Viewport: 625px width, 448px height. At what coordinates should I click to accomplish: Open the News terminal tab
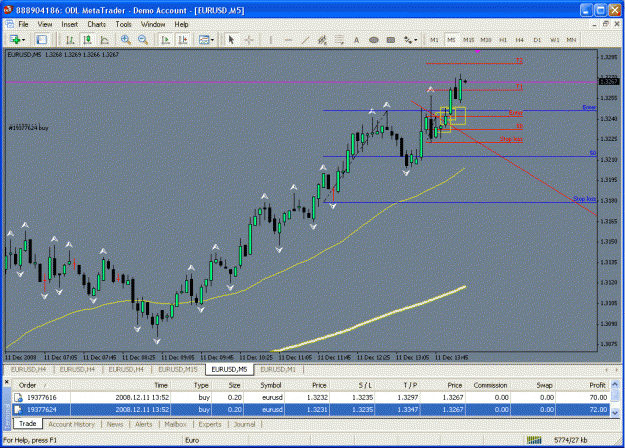tap(115, 424)
